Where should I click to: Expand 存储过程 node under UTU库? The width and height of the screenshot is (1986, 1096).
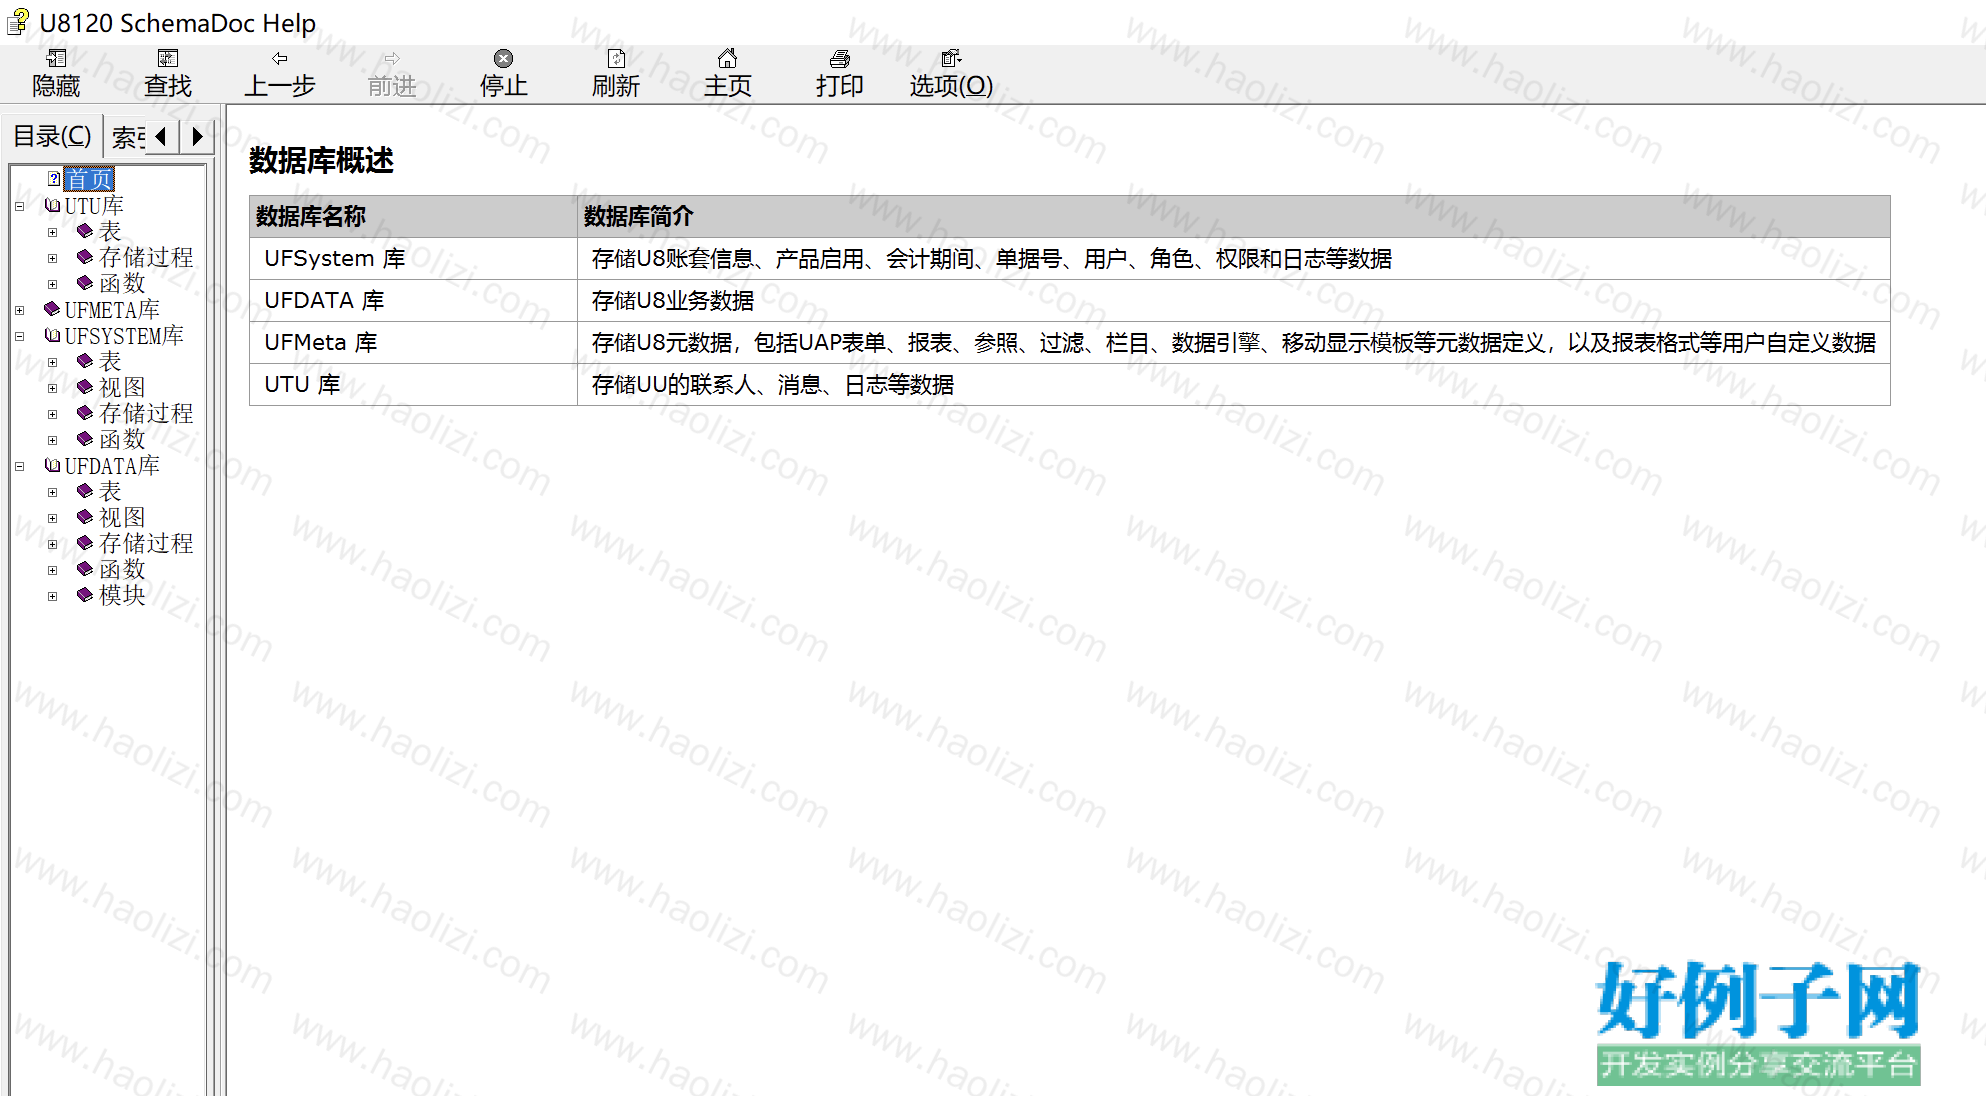tap(53, 258)
